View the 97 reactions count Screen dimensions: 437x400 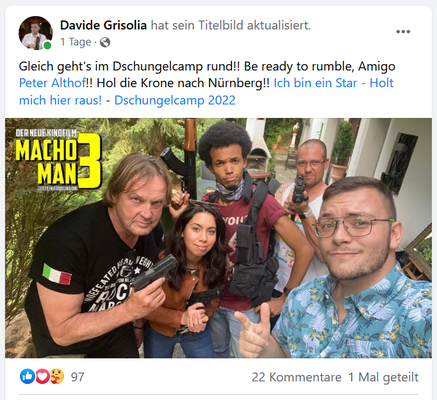77,377
